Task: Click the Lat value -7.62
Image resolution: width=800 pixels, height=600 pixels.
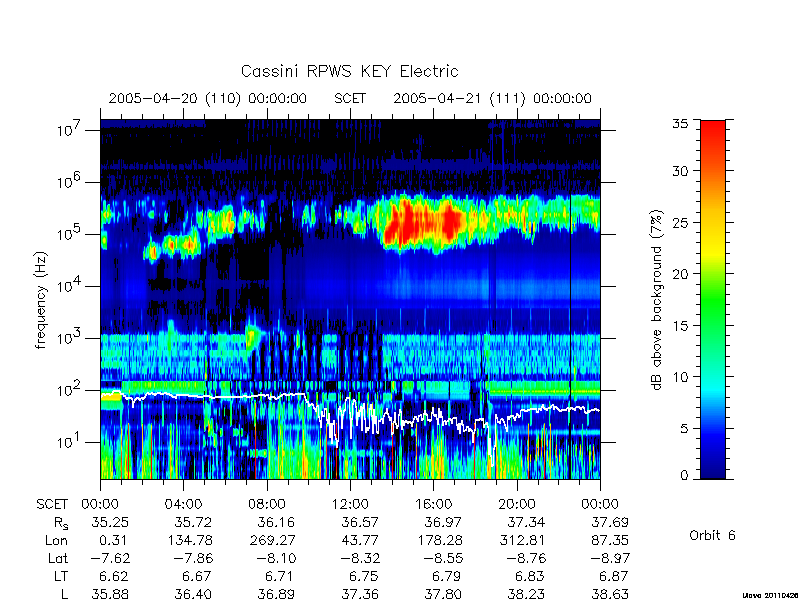Action: (x=110, y=558)
